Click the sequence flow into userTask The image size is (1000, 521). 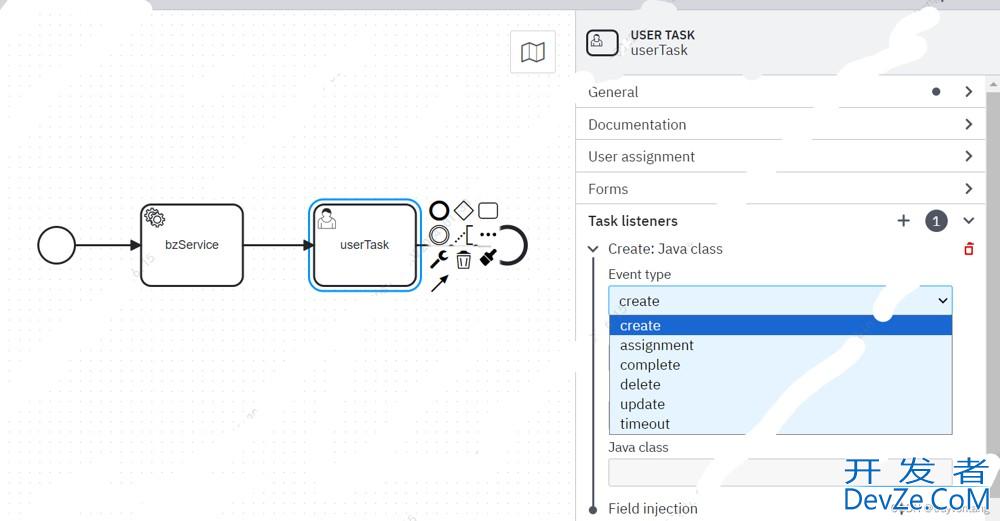(278, 245)
